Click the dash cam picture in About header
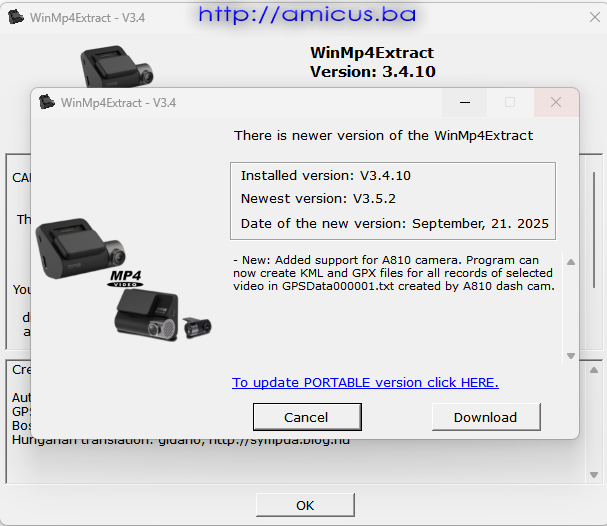 click(117, 66)
